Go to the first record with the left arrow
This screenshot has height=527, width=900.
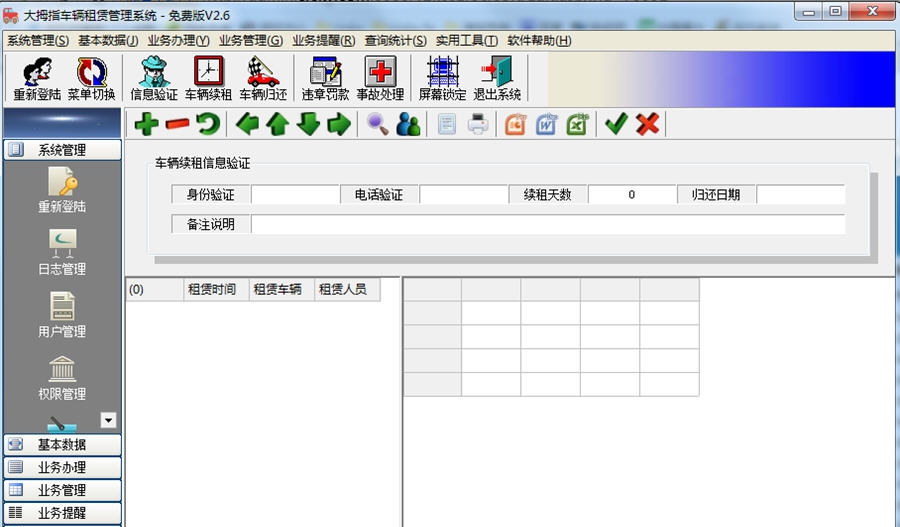click(x=247, y=124)
